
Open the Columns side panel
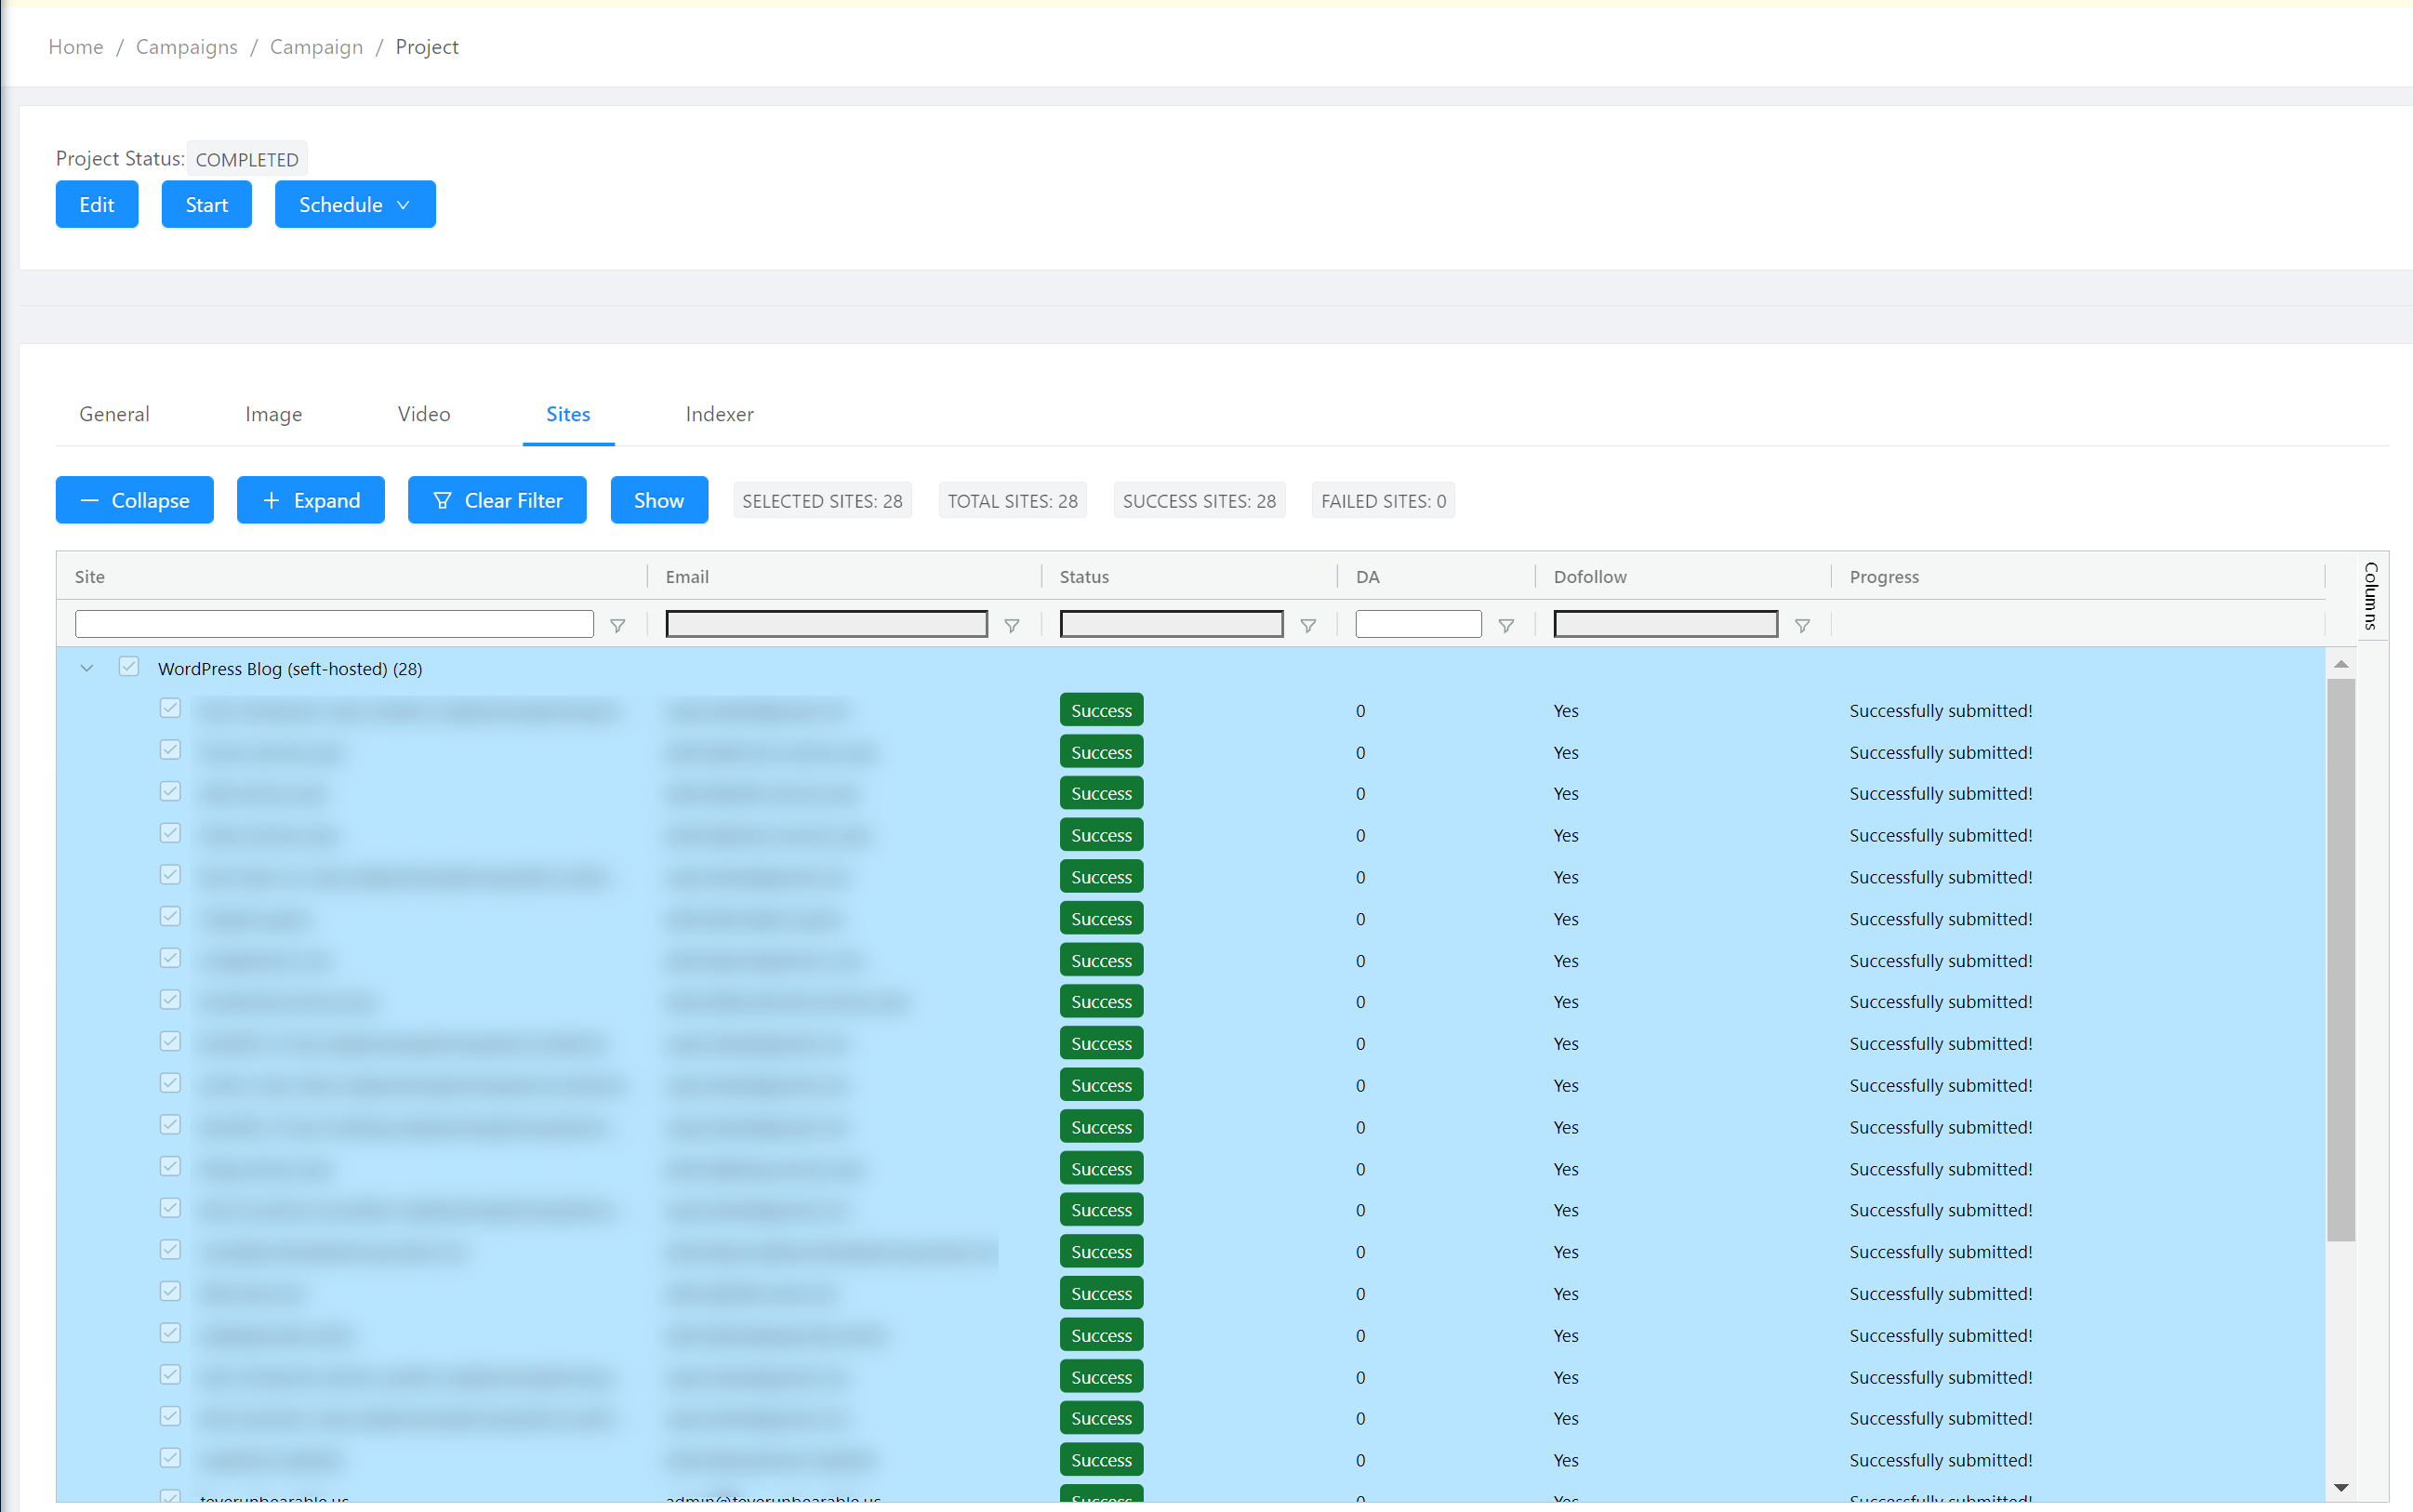[2370, 595]
